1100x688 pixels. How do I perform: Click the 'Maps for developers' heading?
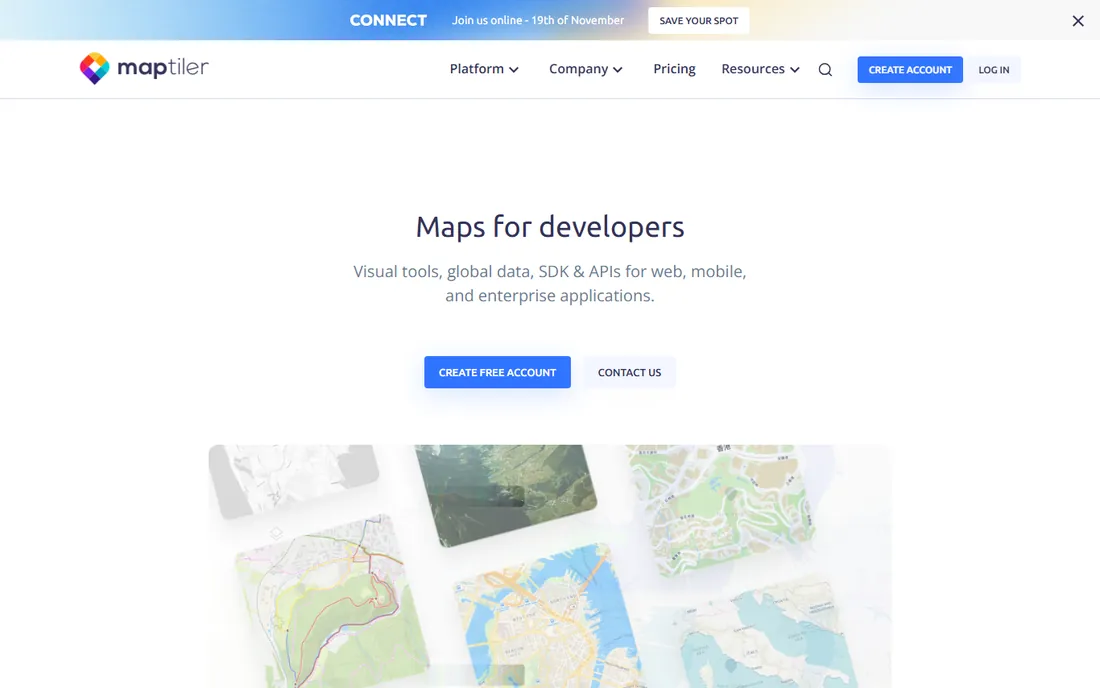click(x=550, y=227)
